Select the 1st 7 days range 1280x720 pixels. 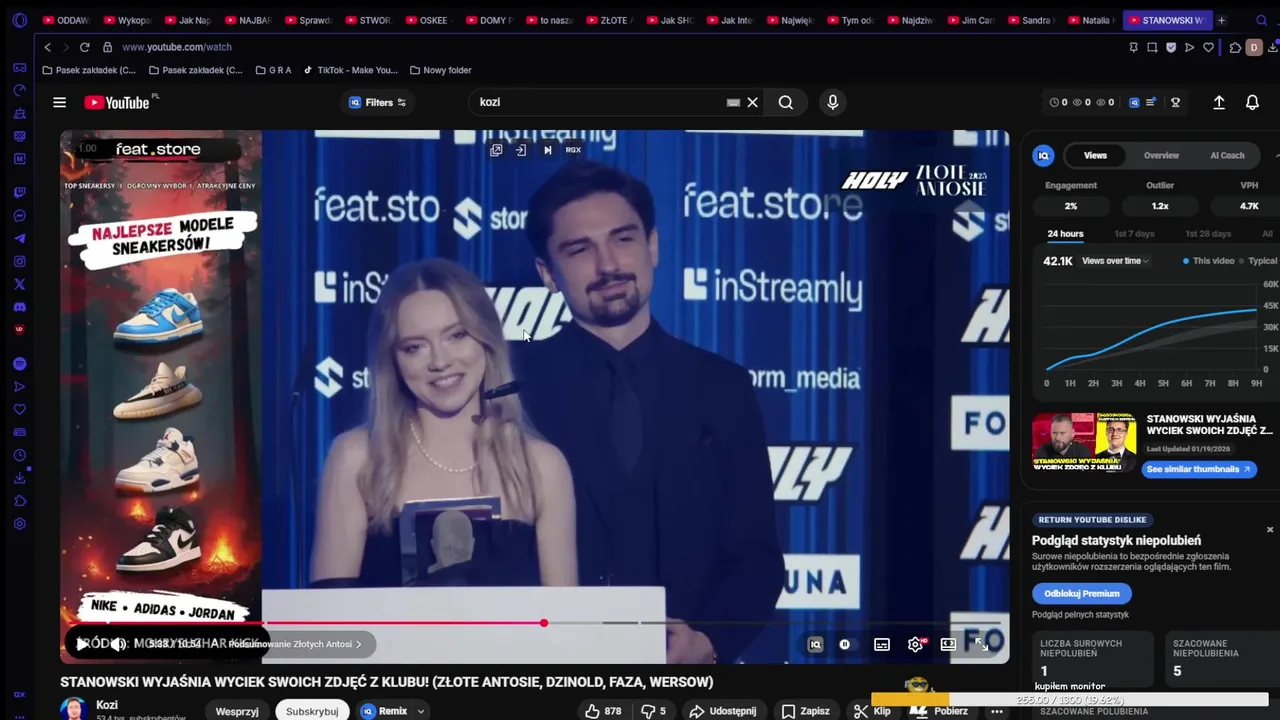1134,234
